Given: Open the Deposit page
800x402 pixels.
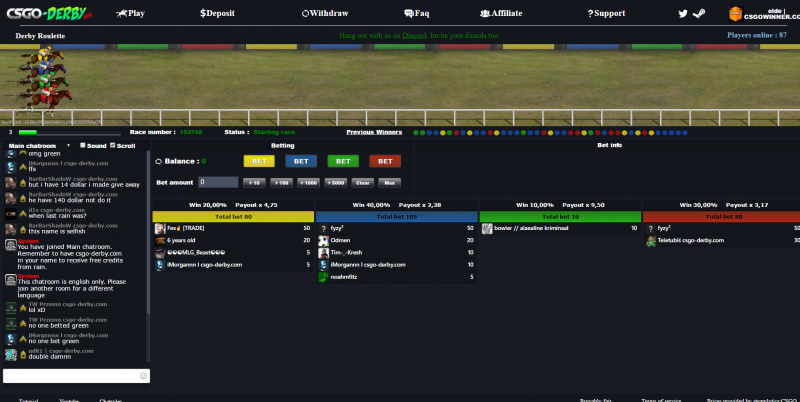Looking at the screenshot, I should pos(217,14).
